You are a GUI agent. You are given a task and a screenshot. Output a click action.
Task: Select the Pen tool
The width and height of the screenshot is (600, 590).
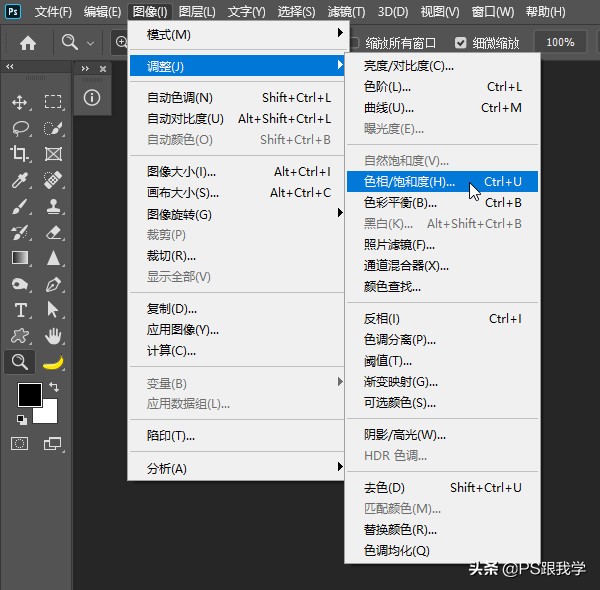click(53, 284)
